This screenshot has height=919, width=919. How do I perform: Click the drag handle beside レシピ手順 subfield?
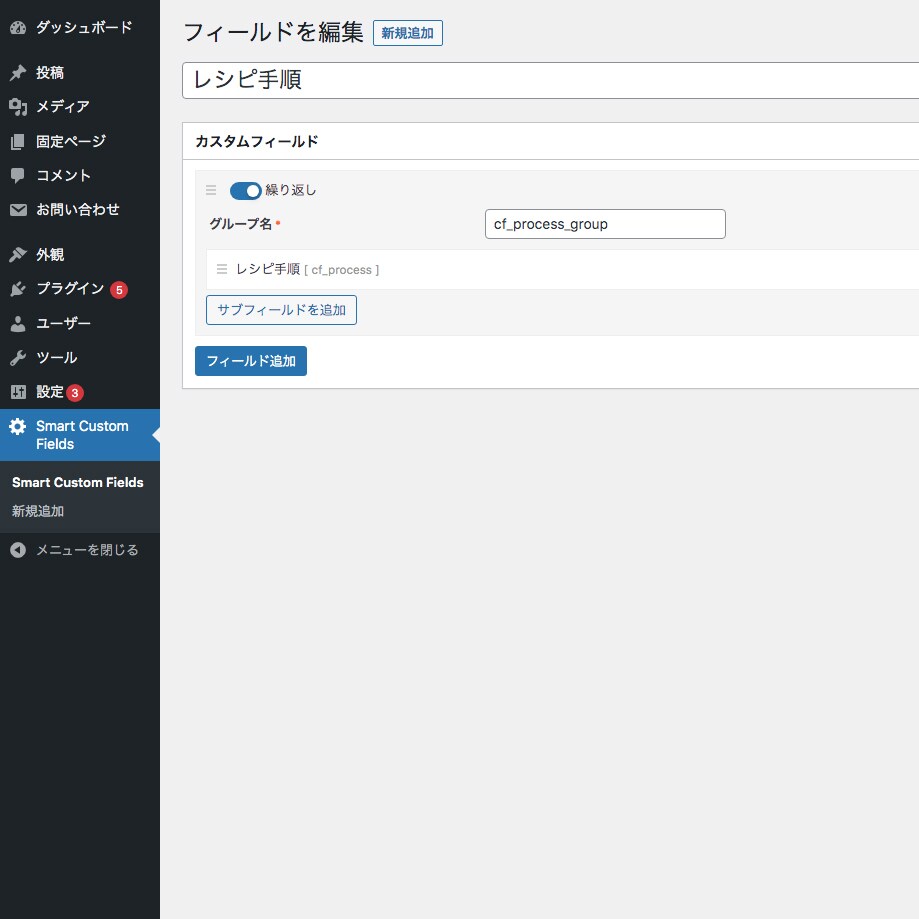point(222,270)
